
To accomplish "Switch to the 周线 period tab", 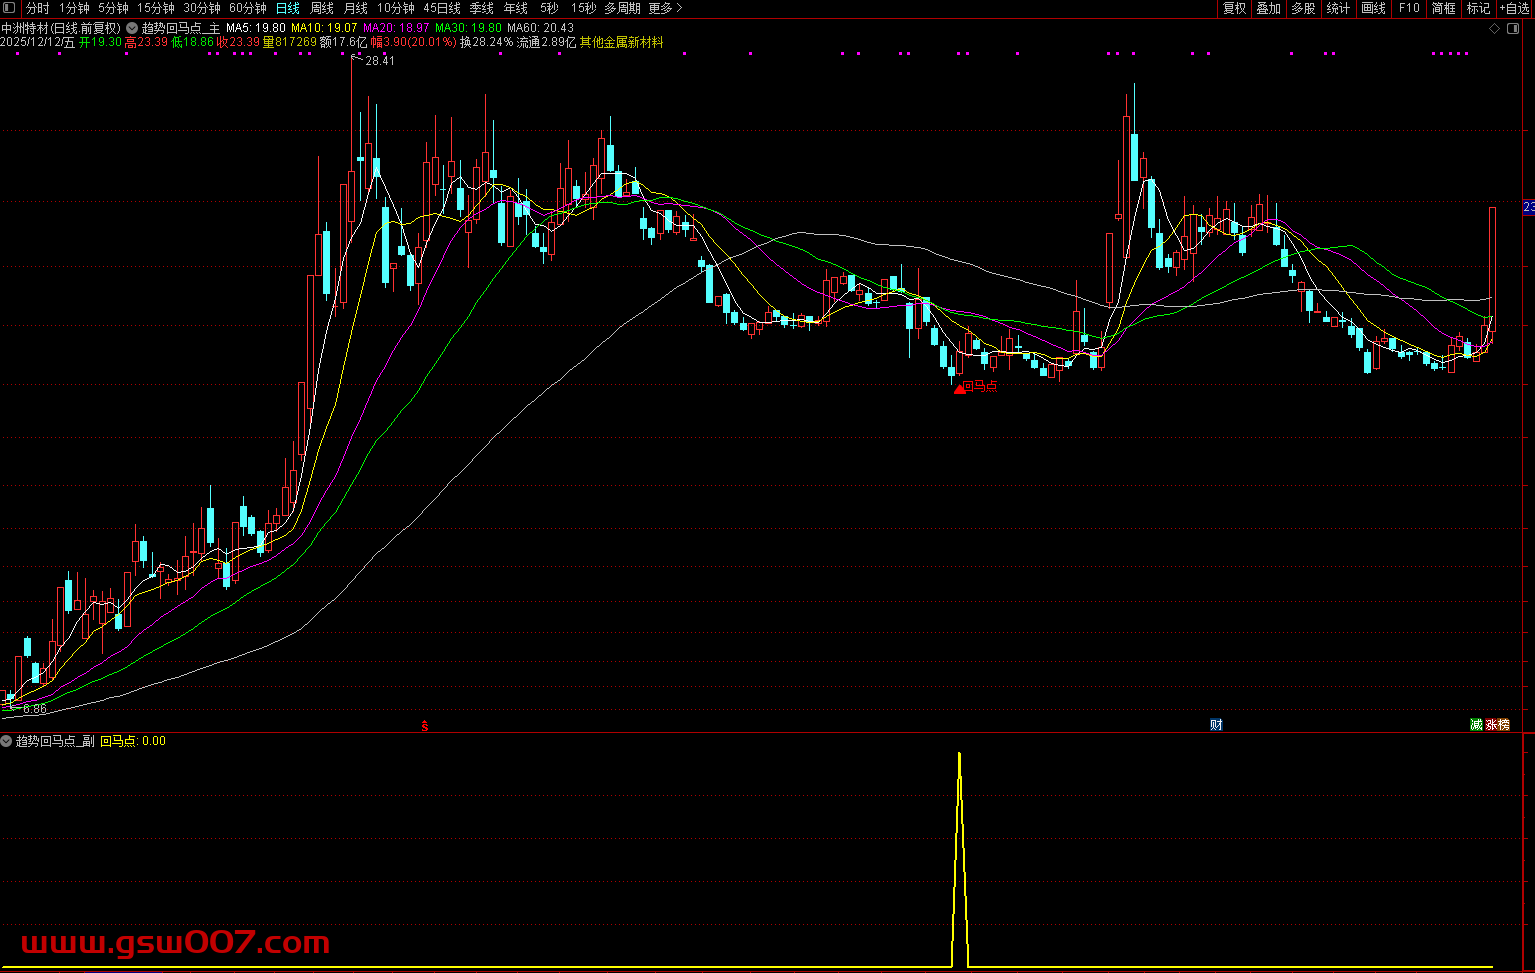I will (322, 8).
